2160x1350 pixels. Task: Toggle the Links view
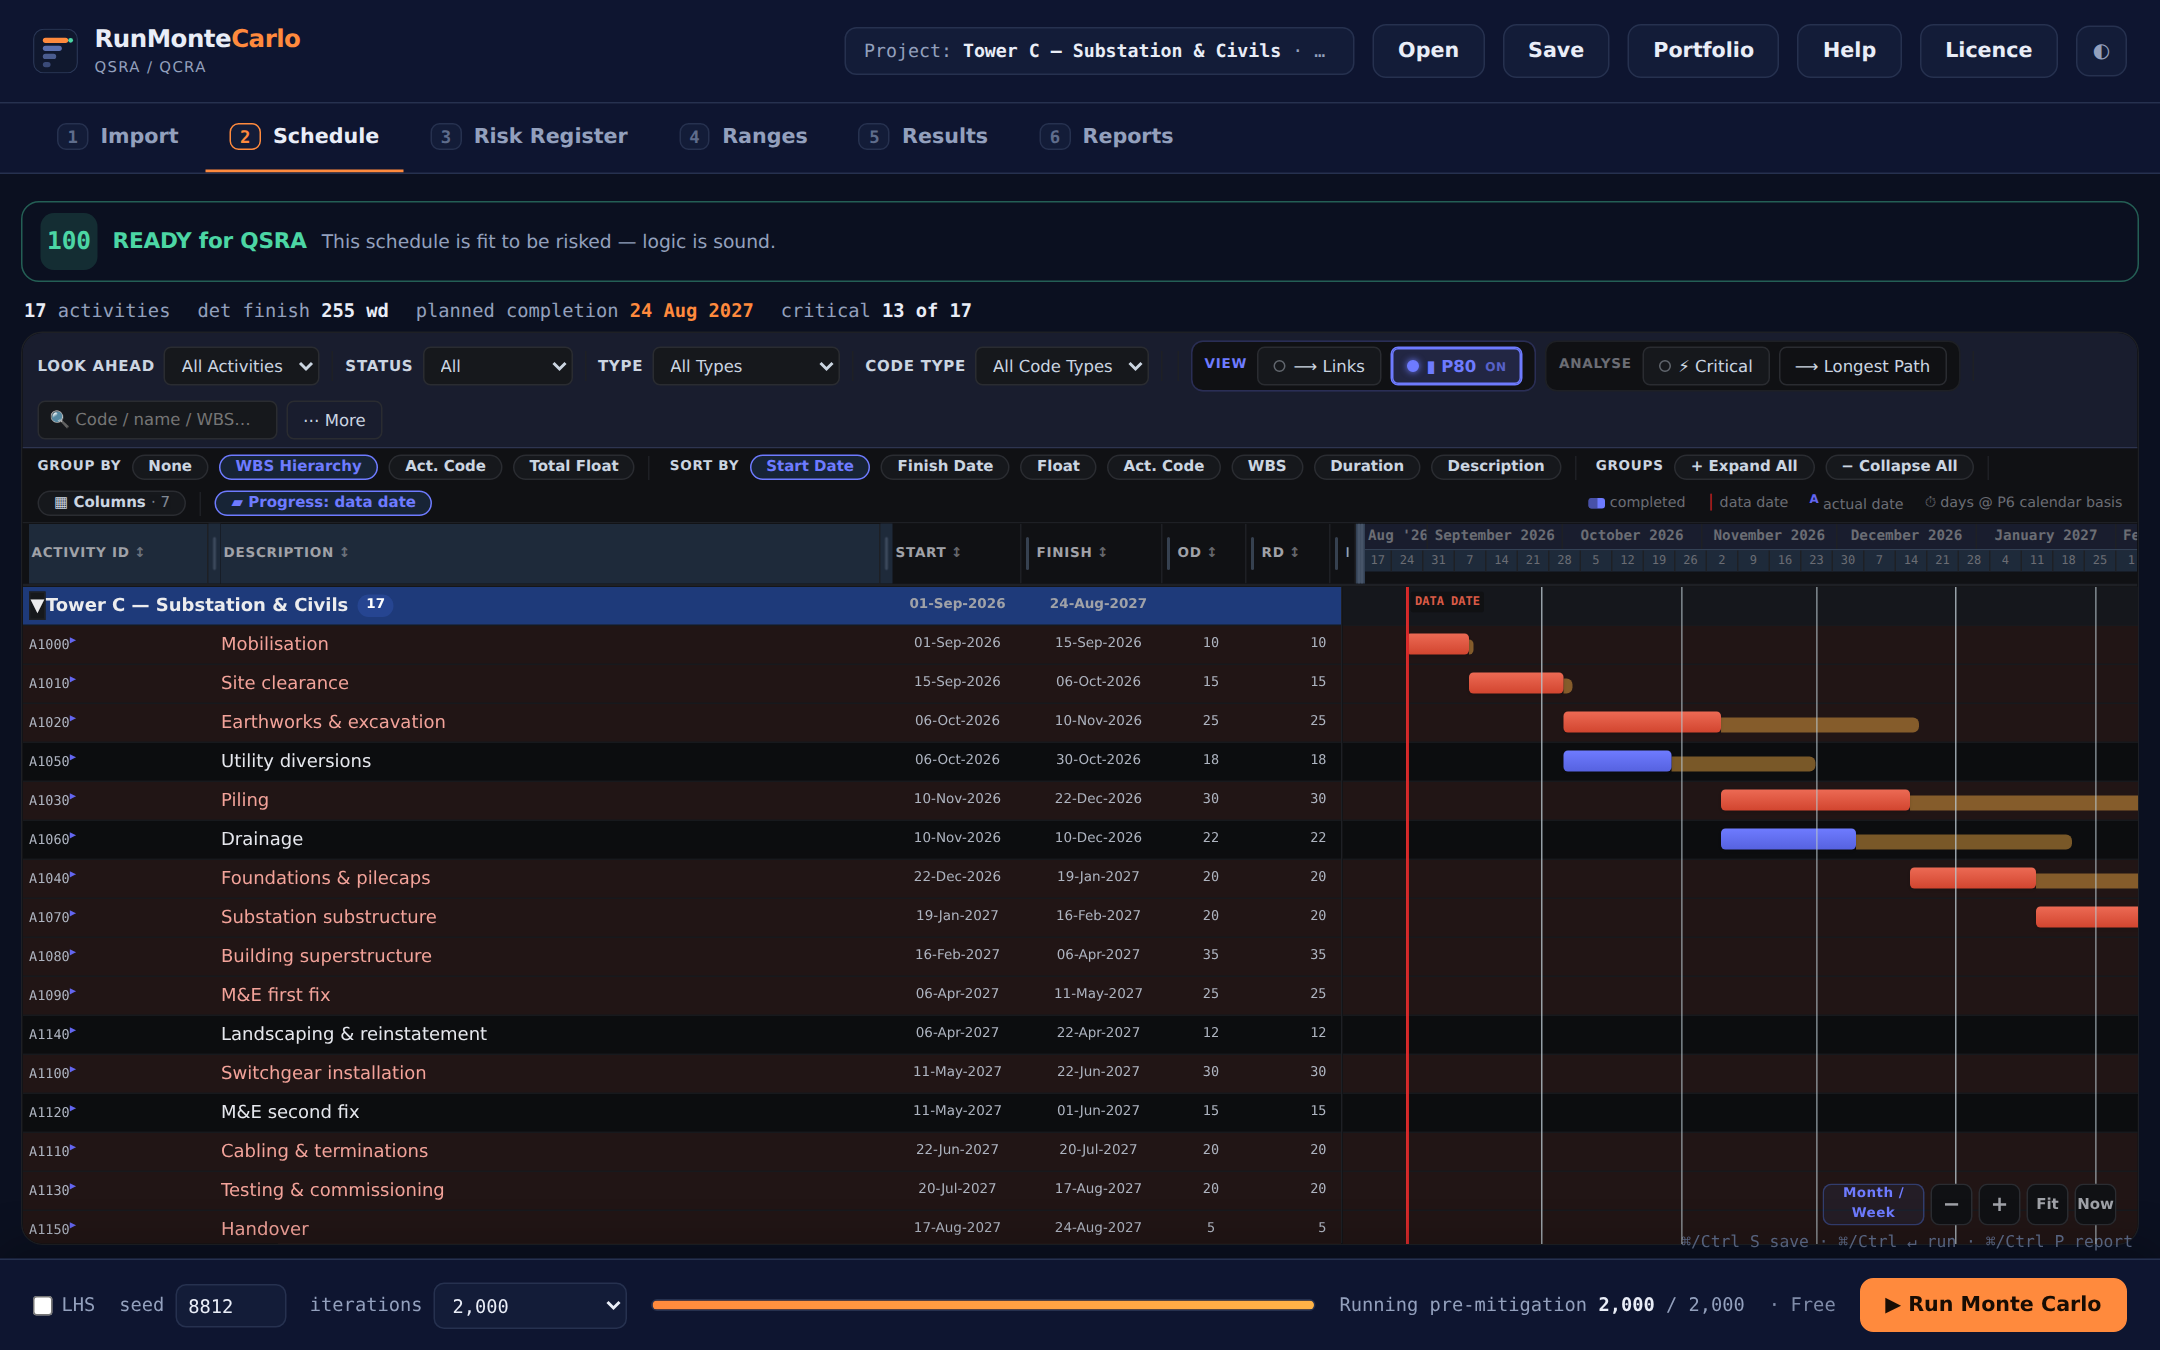(x=1319, y=366)
